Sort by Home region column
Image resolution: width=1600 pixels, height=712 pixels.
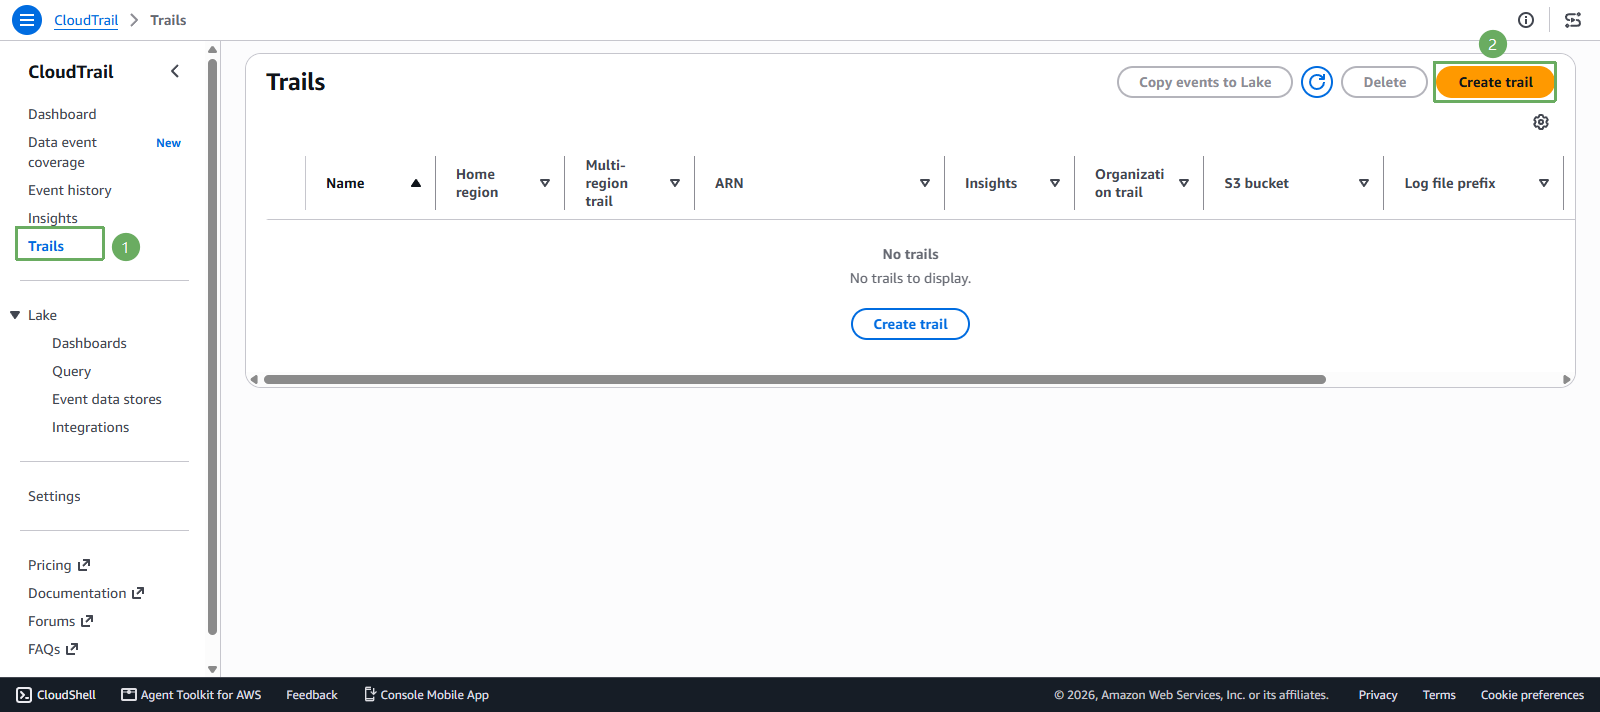pyautogui.click(x=545, y=183)
